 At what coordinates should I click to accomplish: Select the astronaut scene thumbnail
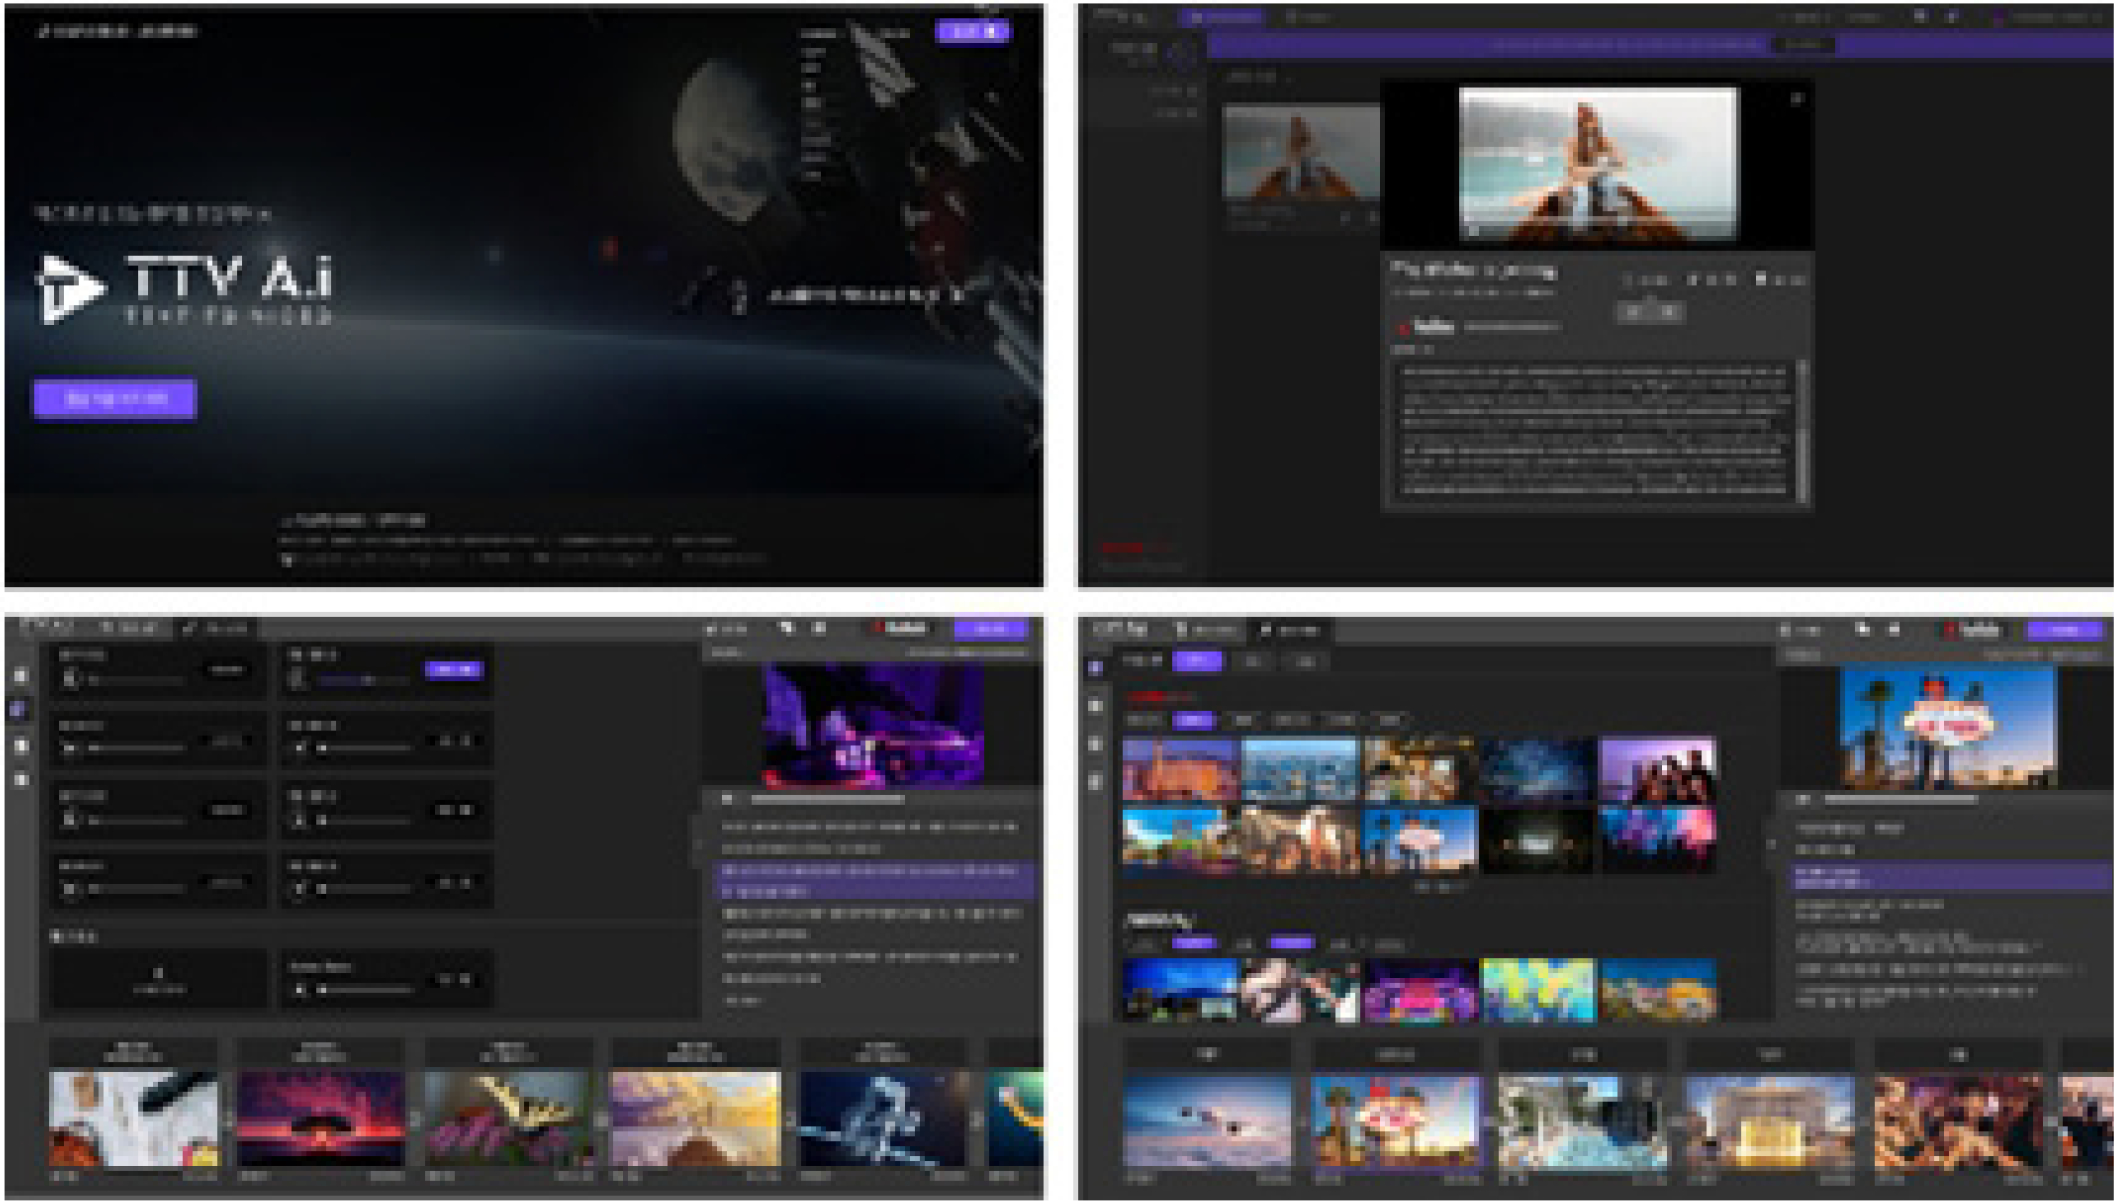[x=883, y=1117]
